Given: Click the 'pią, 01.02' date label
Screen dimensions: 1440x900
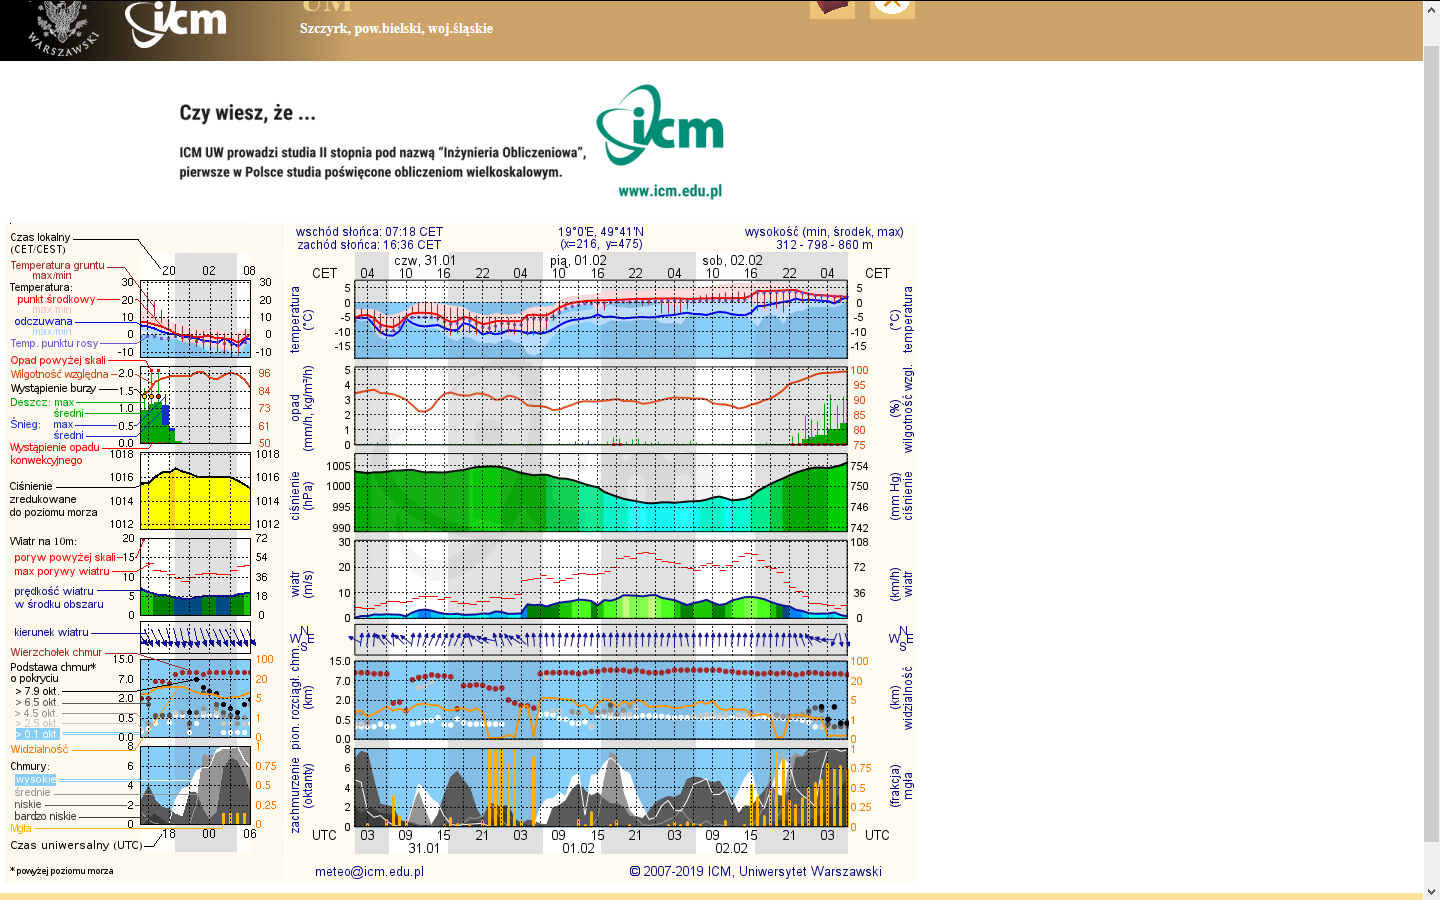Looking at the screenshot, I should pyautogui.click(x=578, y=260).
